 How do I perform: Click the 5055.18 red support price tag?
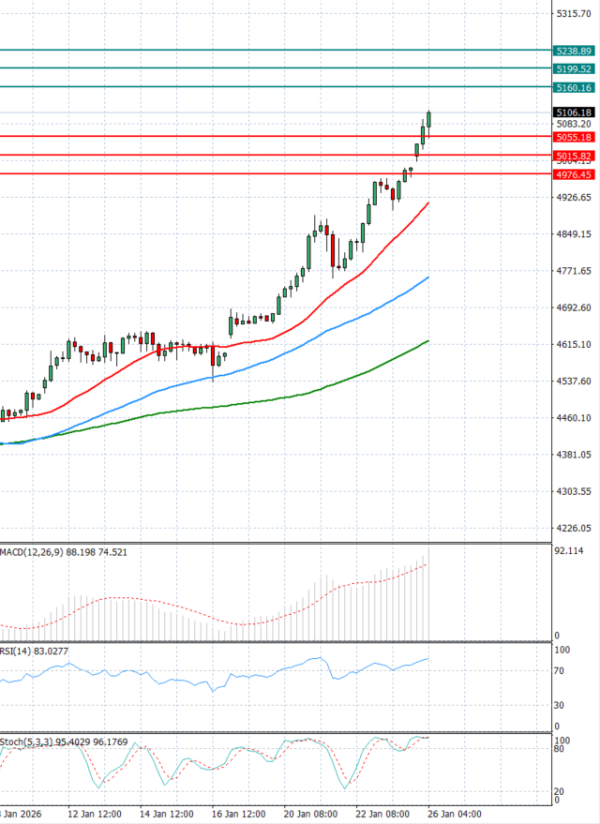573,136
